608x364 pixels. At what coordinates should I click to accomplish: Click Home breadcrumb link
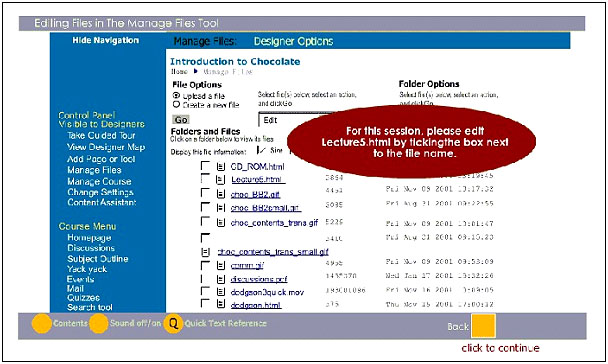(180, 71)
